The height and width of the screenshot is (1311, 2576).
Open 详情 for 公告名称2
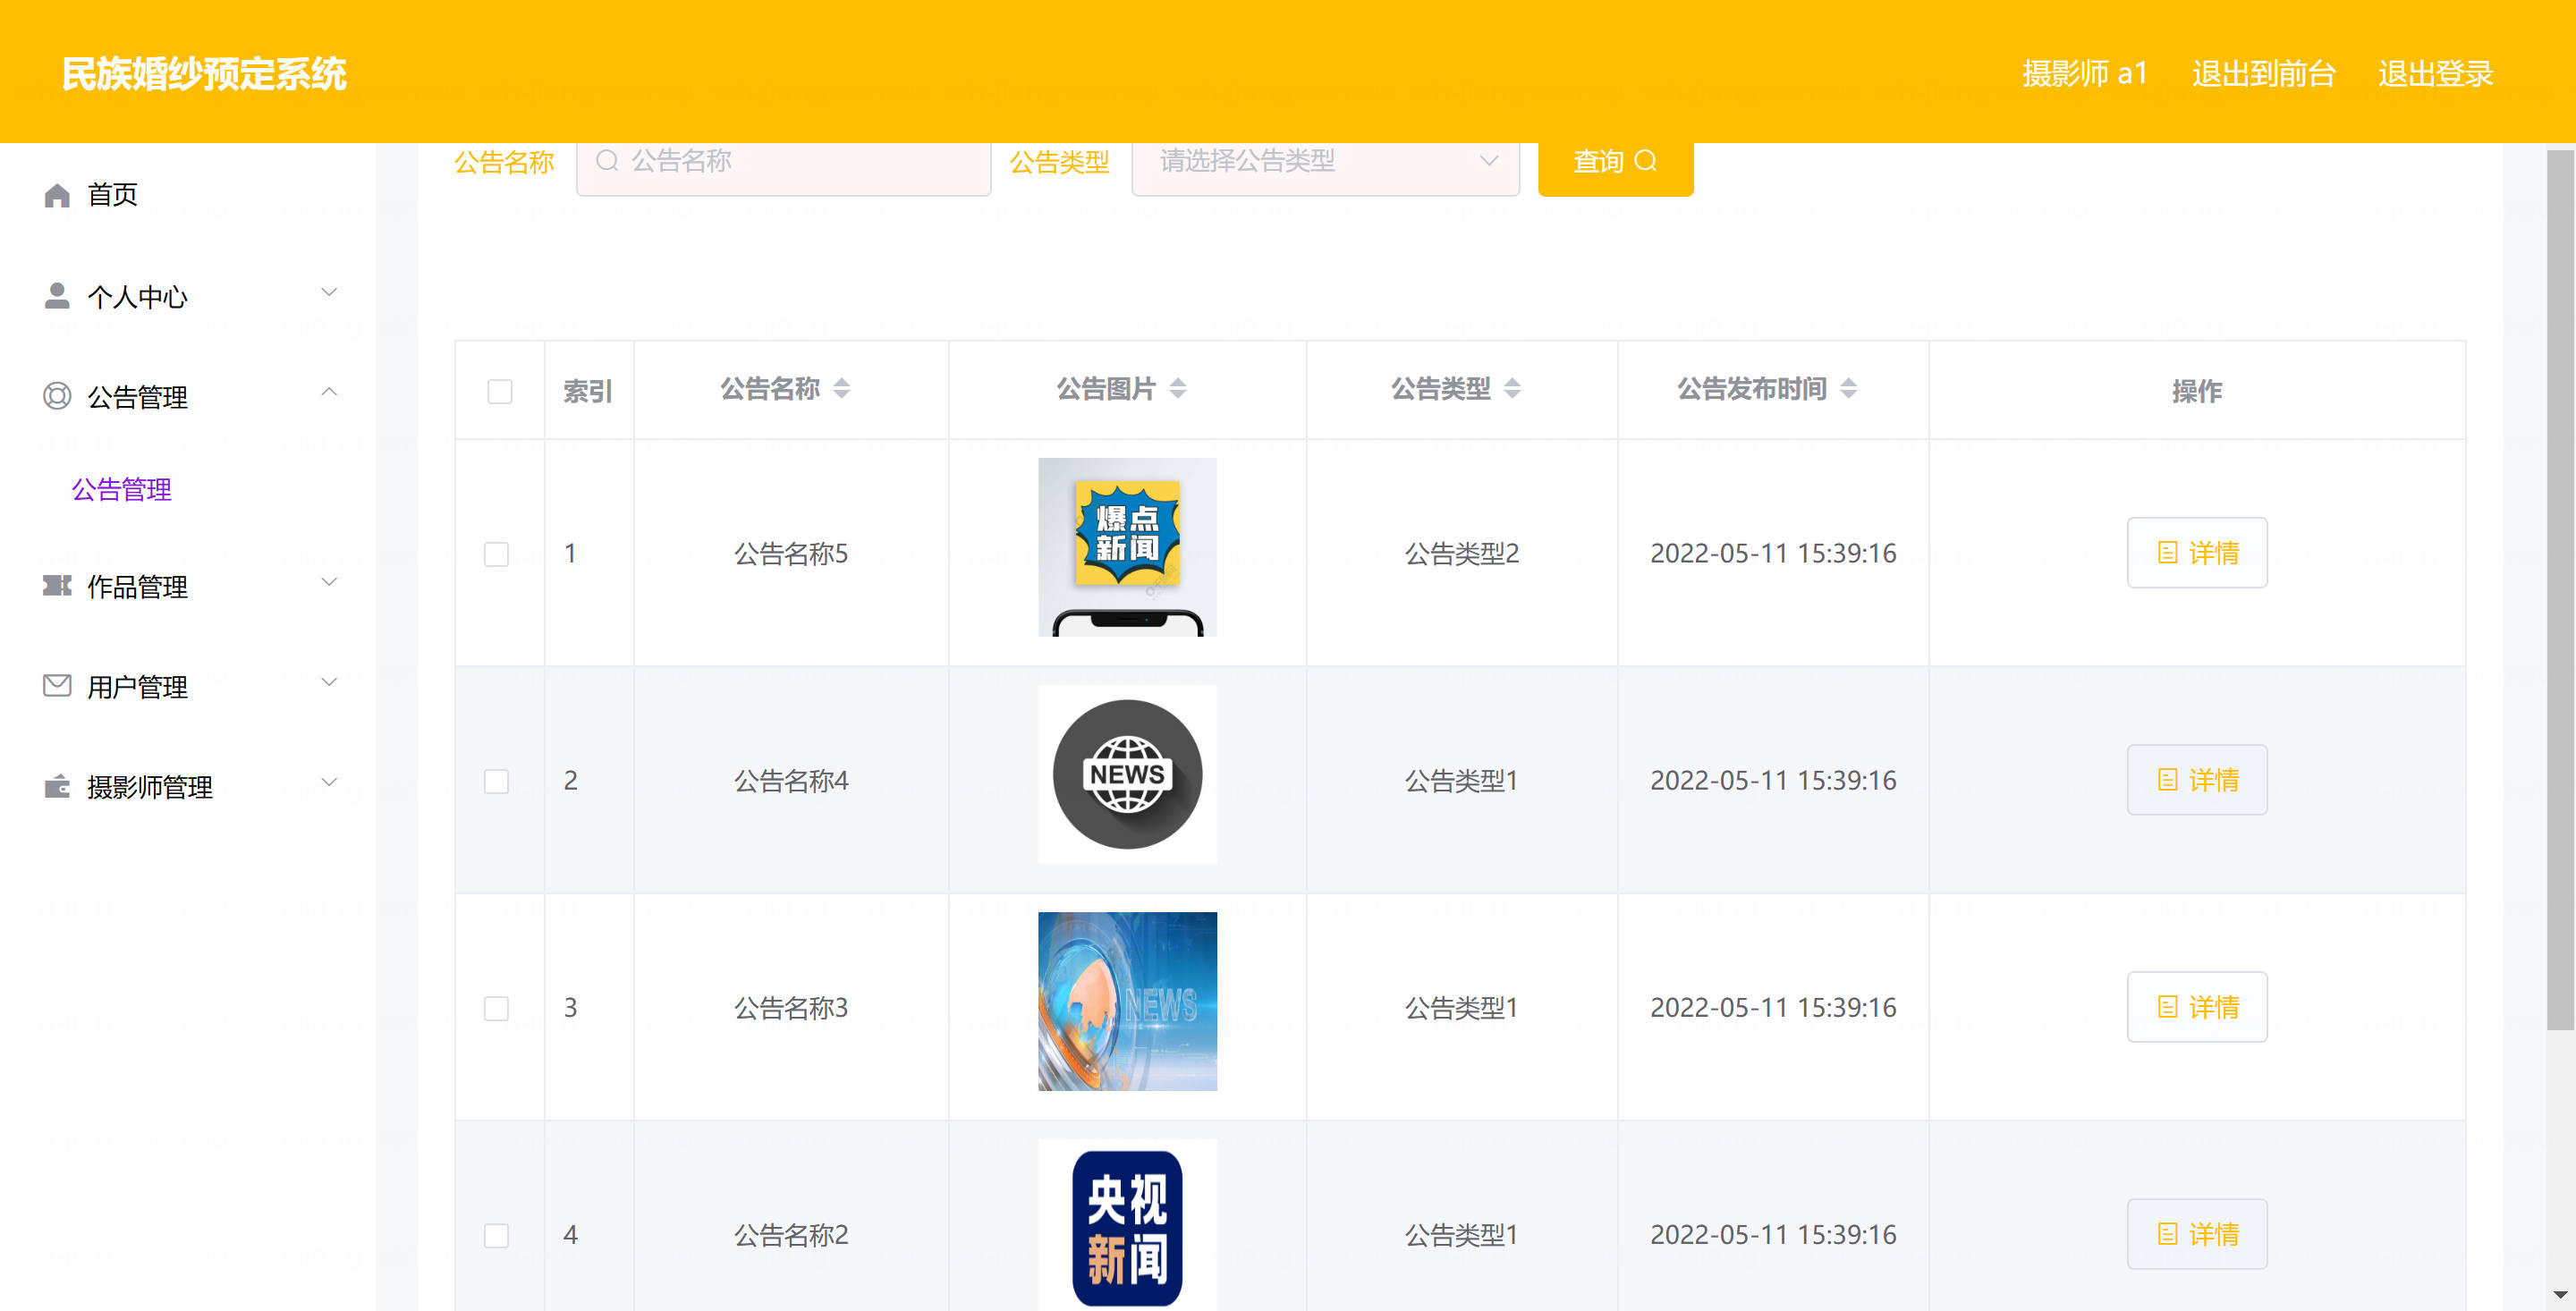[2197, 1234]
